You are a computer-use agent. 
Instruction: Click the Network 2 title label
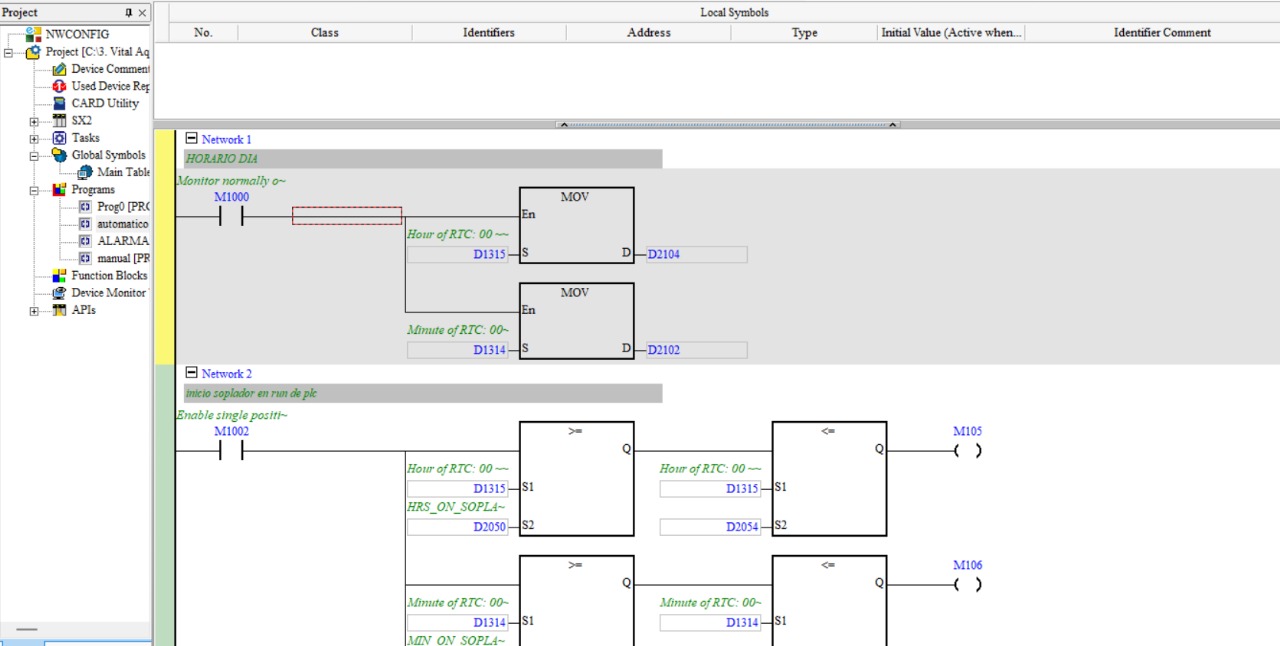(227, 373)
